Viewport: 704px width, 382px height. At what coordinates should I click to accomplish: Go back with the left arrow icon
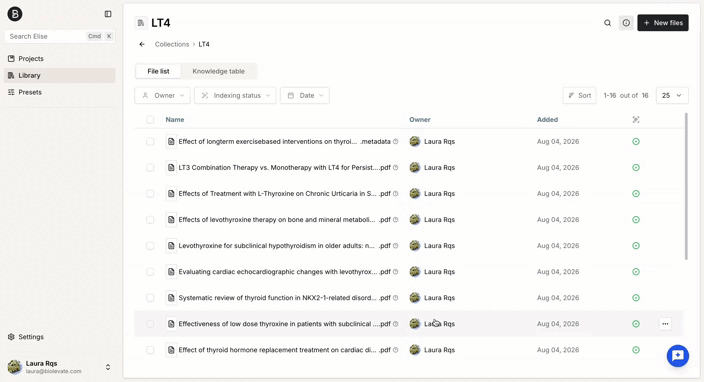(x=142, y=44)
